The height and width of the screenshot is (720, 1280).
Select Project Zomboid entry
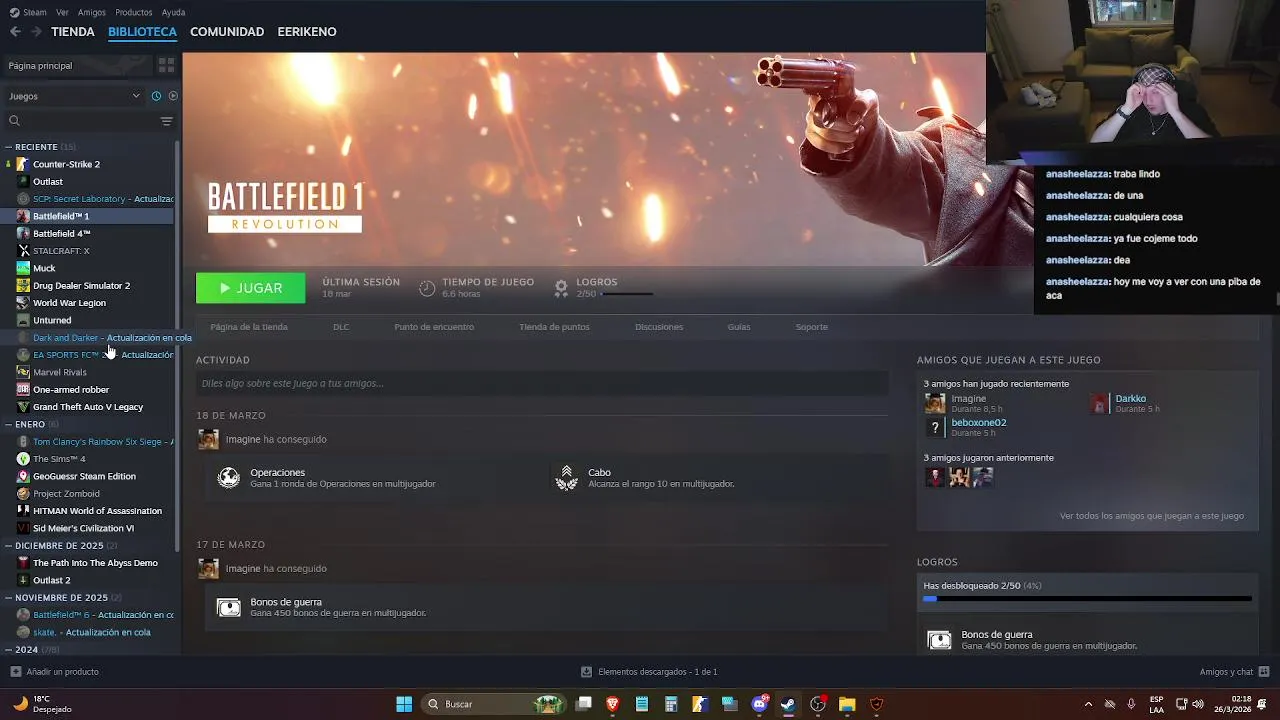(x=66, y=493)
